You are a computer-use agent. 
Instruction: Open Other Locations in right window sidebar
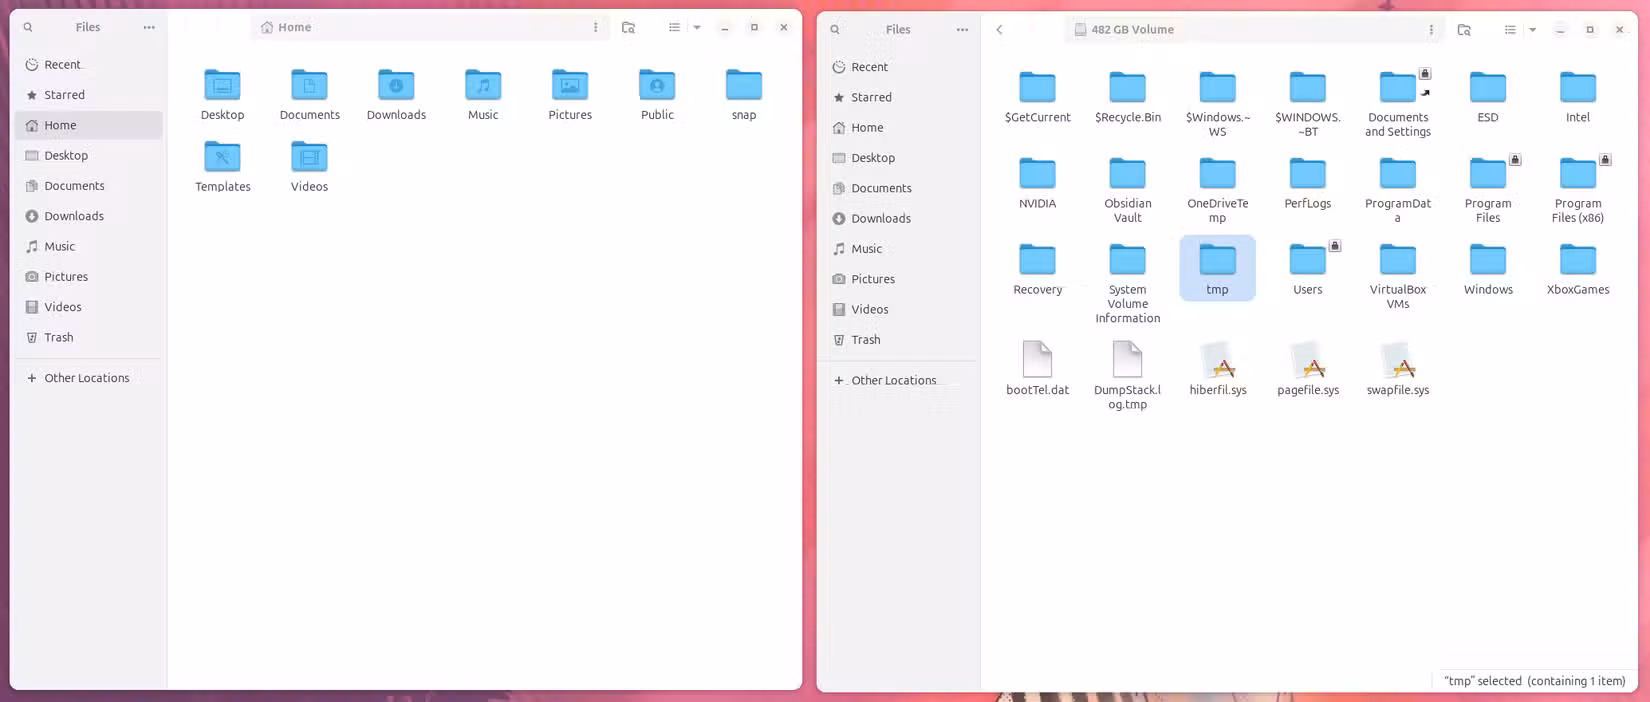(896, 380)
